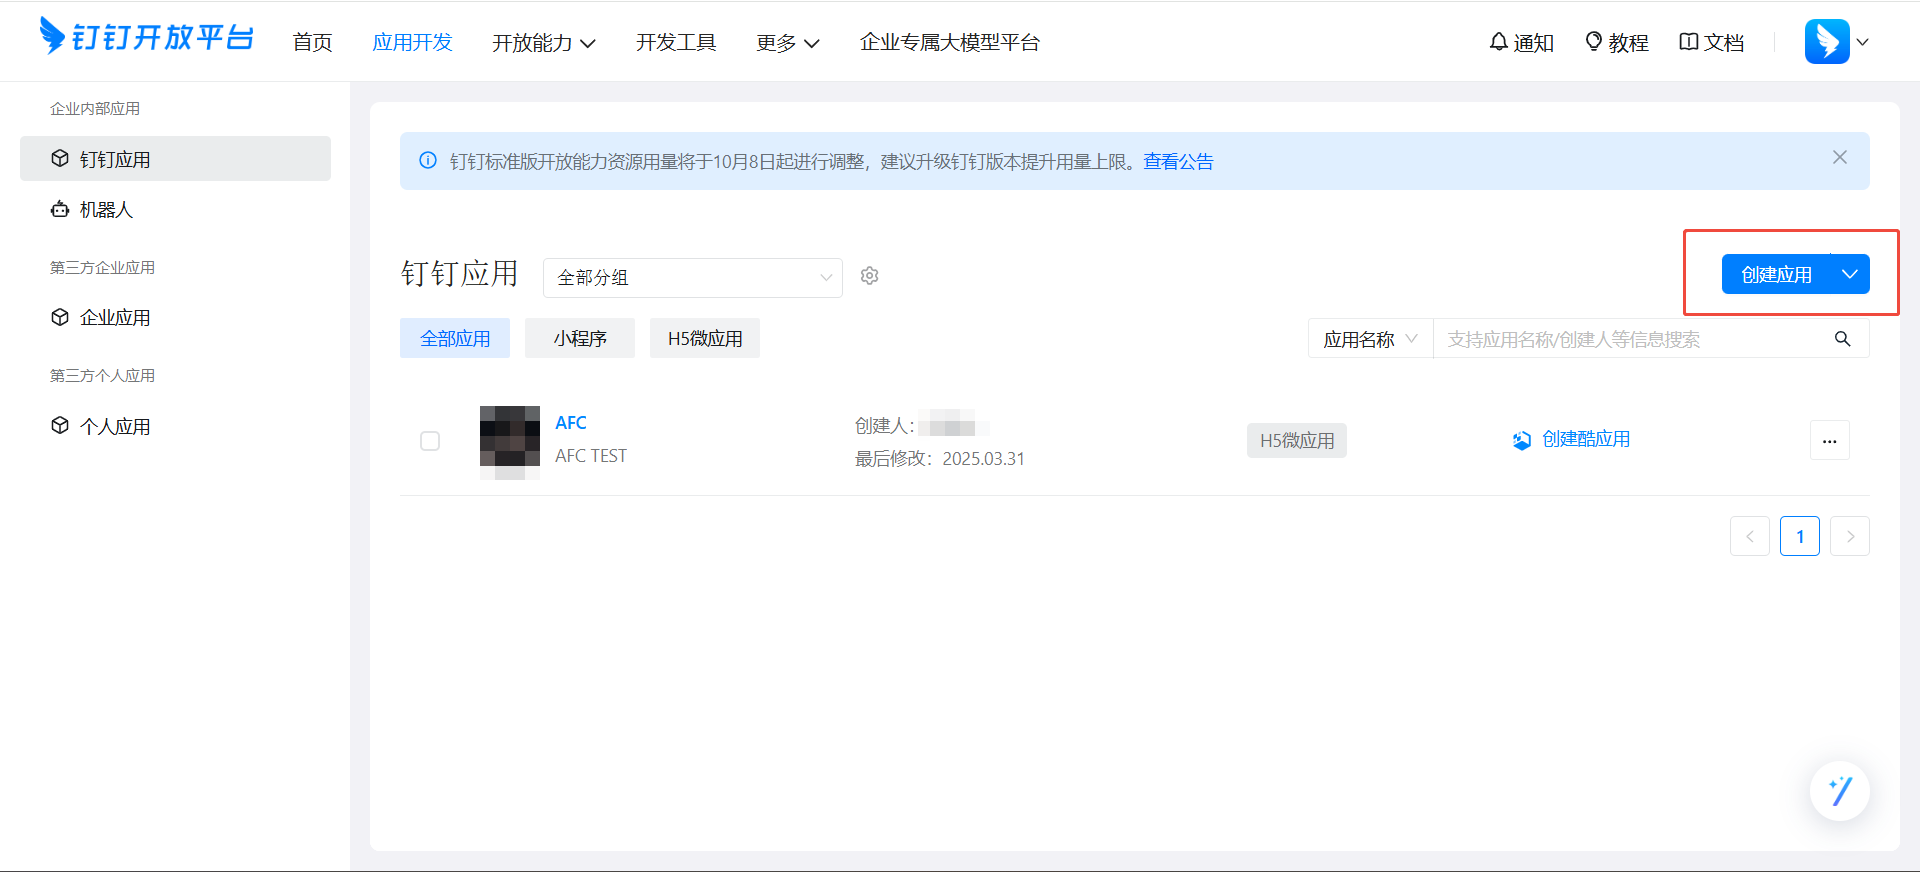Open the AFC row more options button
Screen dimensions: 1920x872
[x=1830, y=440]
